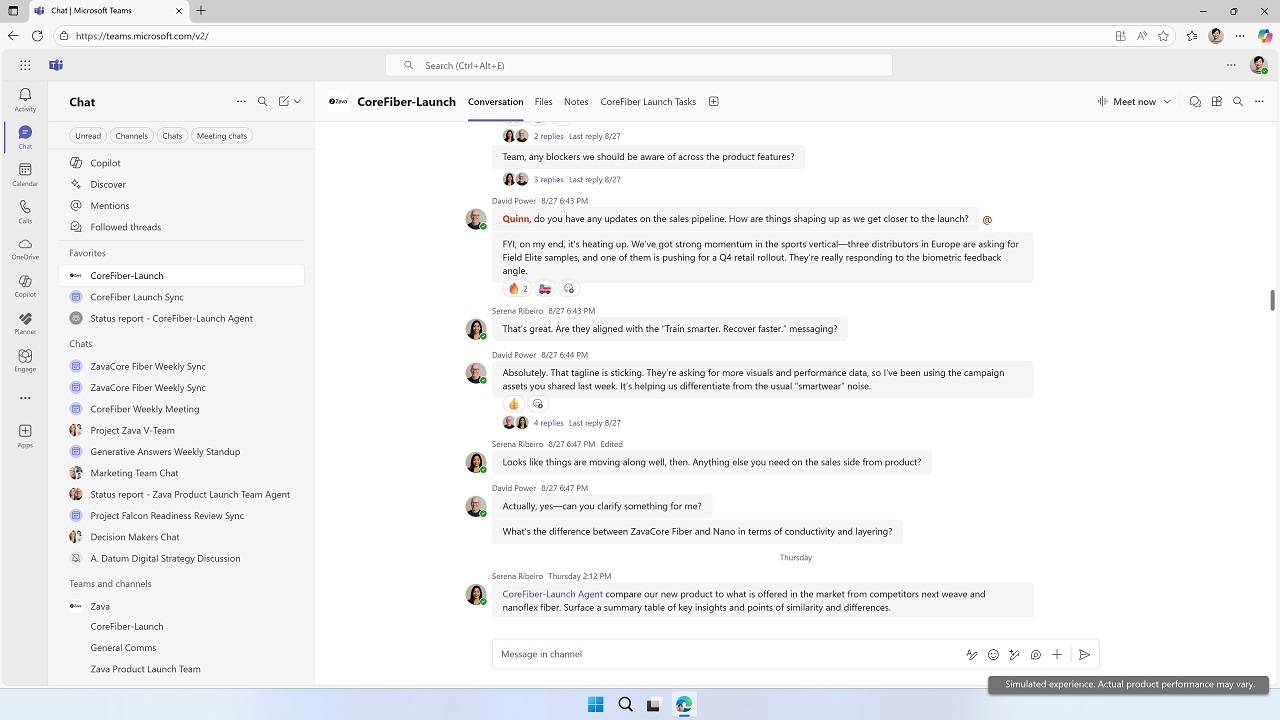1280x720 pixels.
Task: Open Chat list more options ellipsis
Action: click(241, 101)
